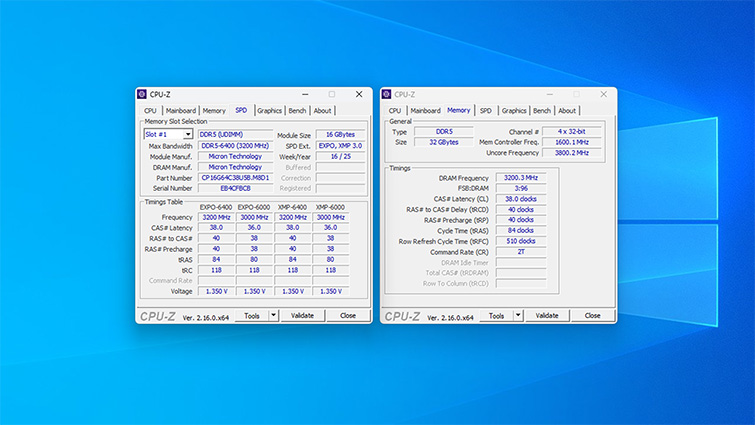Click CPU-Z app icon in right window title bar
Viewport: 755px width, 425px height.
tap(387, 94)
